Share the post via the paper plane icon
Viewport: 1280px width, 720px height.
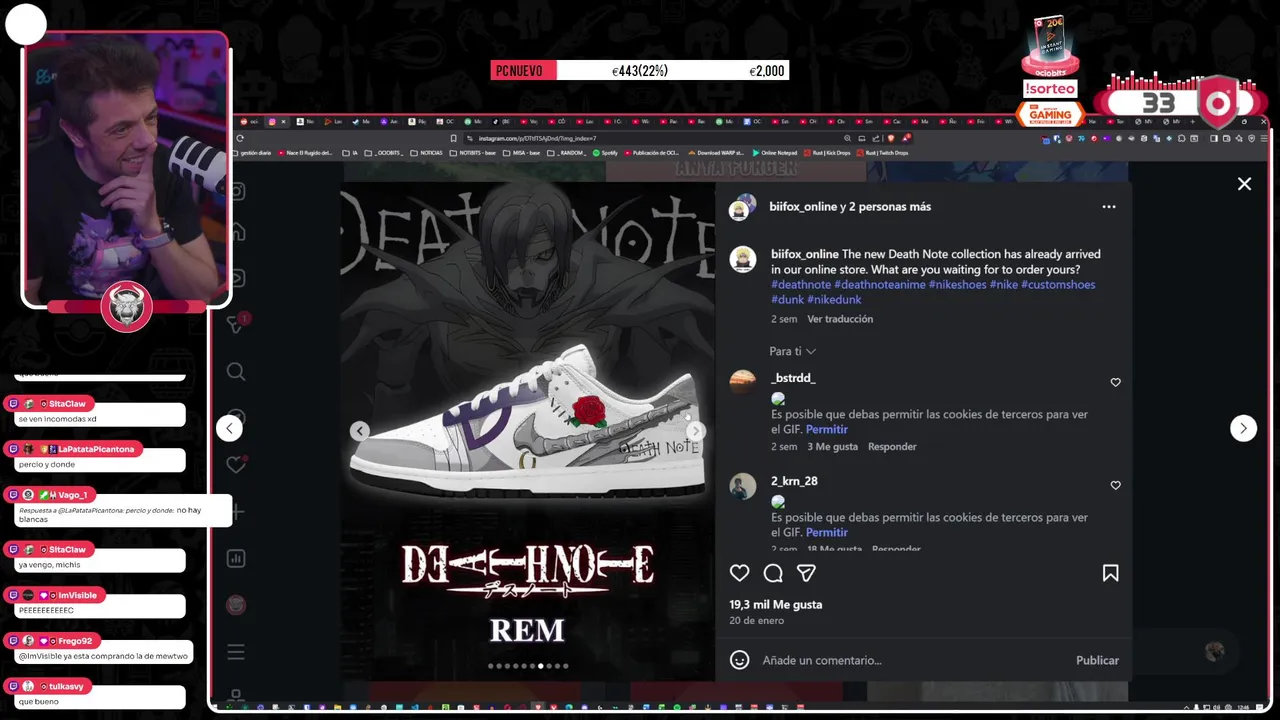[806, 573]
